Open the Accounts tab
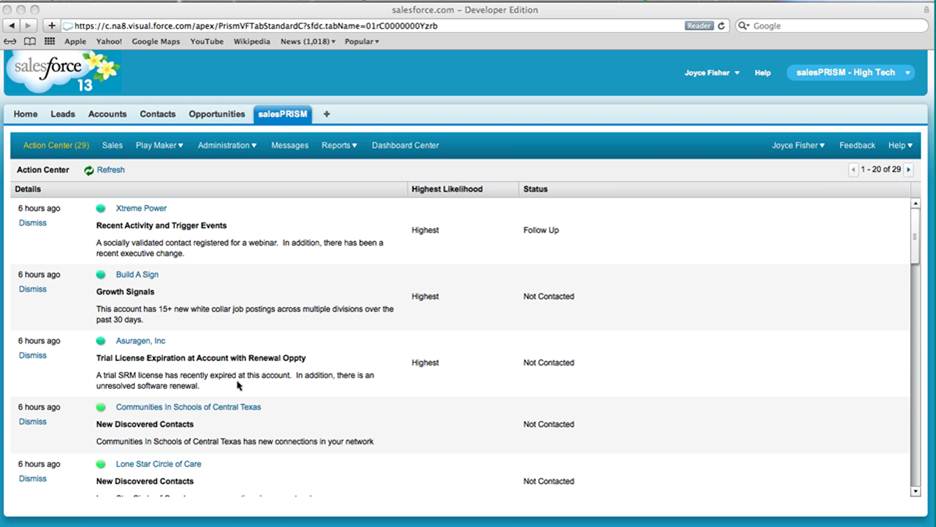The width and height of the screenshot is (936, 527). click(107, 114)
